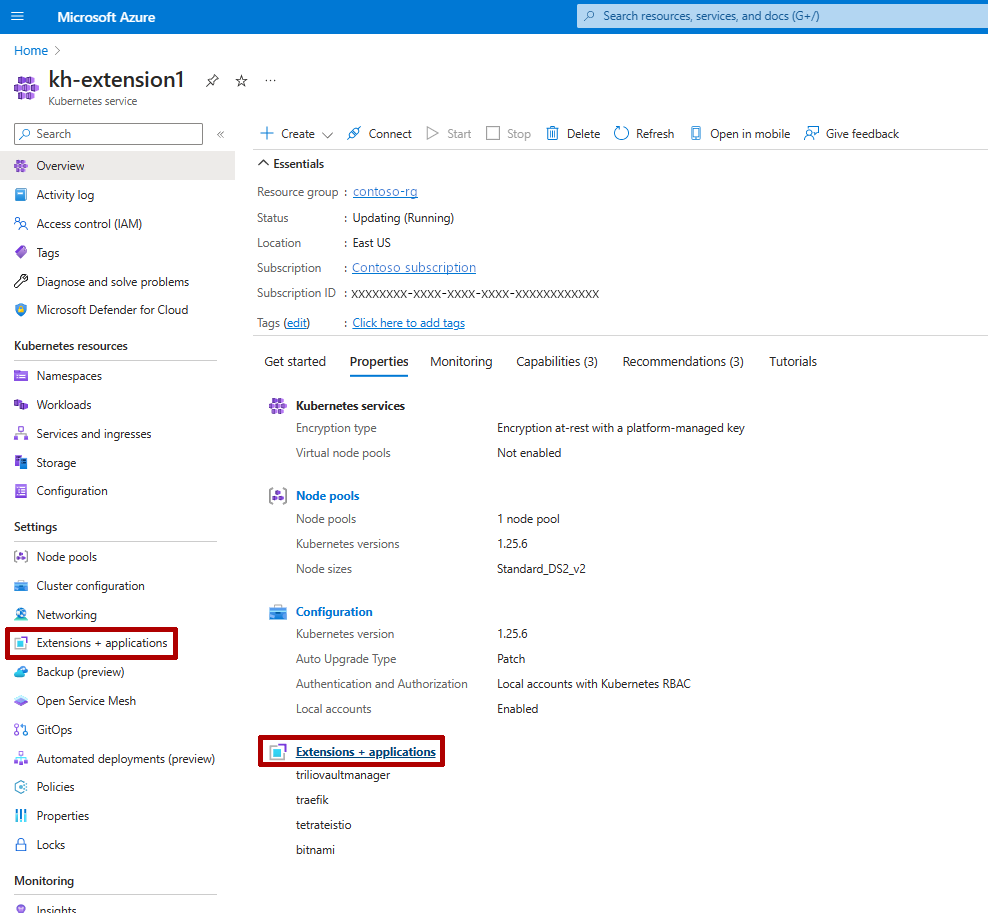This screenshot has height=913, width=988.
Task: Switch to the Monitoring tab
Action: [461, 361]
